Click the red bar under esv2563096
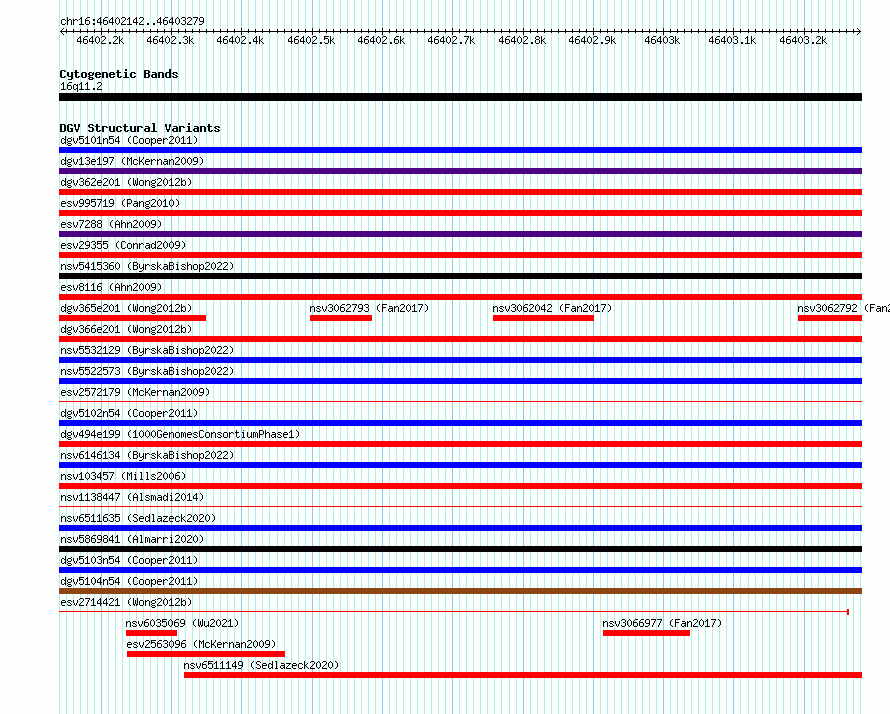This screenshot has height=714, width=890. tap(206, 654)
